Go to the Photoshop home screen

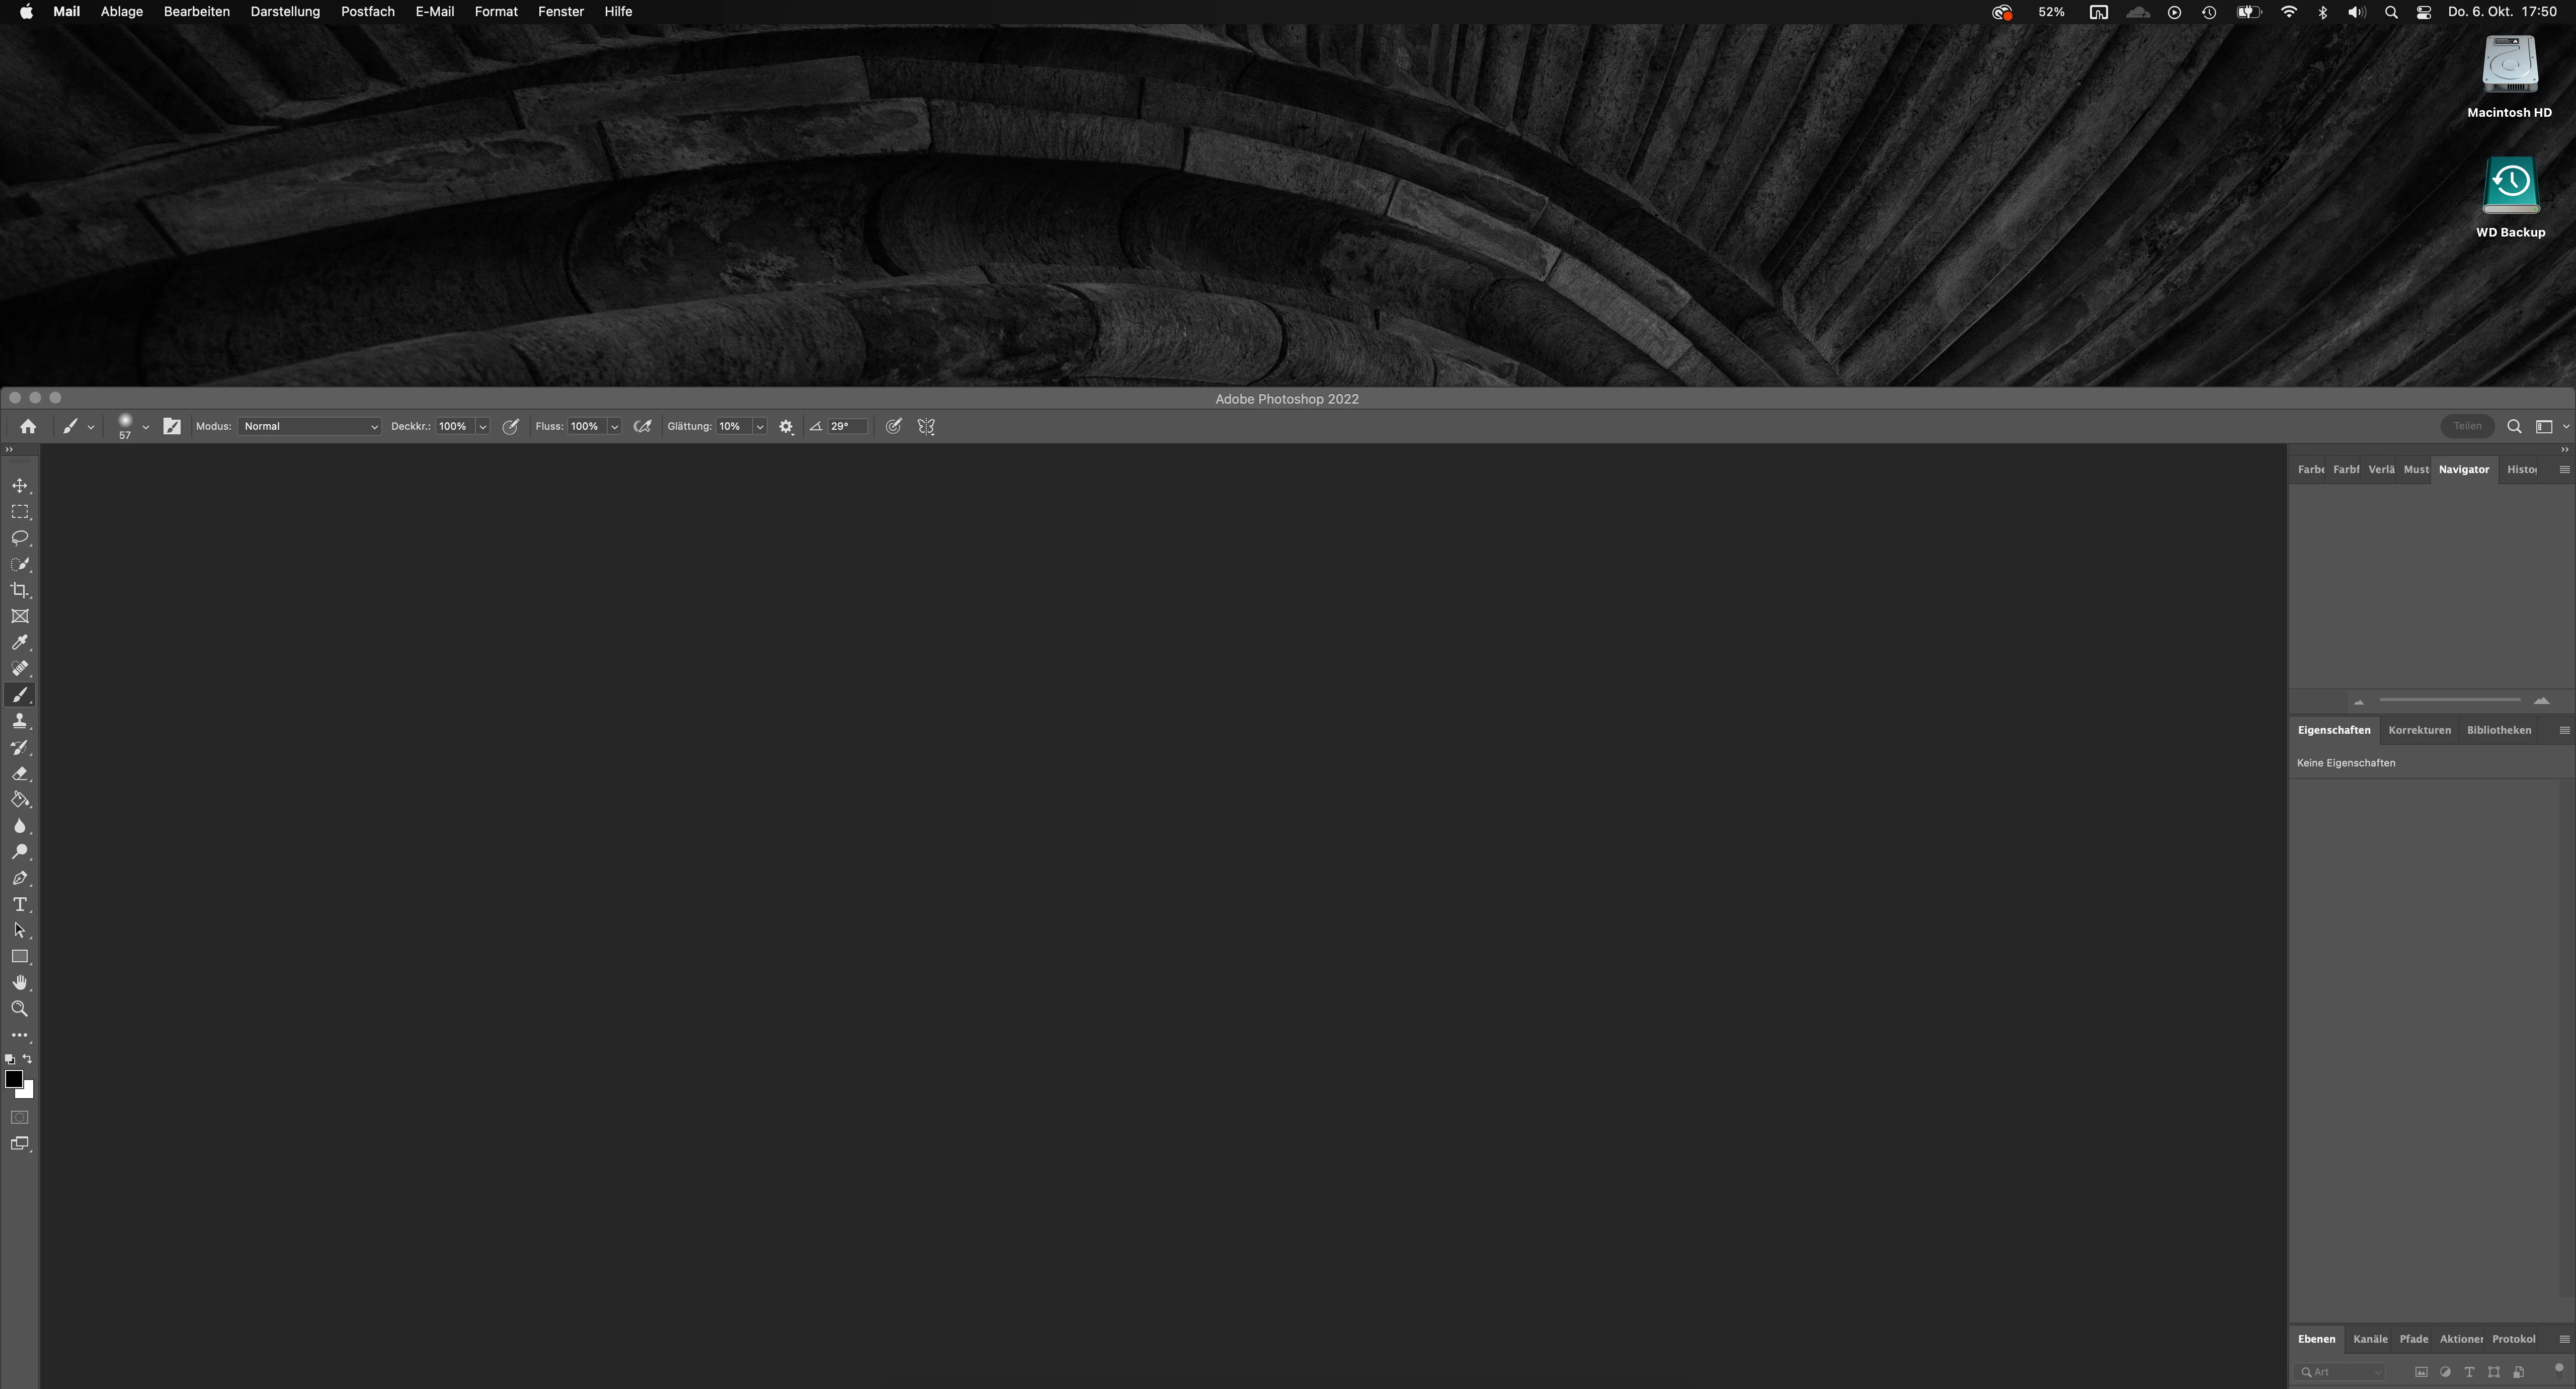point(28,427)
